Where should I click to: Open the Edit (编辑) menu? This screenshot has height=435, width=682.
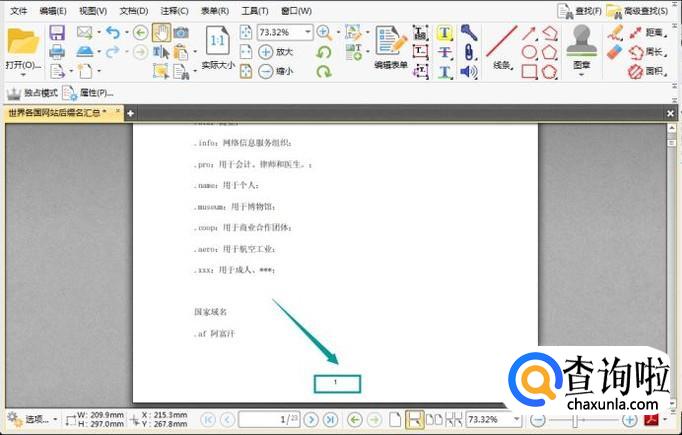(53, 11)
